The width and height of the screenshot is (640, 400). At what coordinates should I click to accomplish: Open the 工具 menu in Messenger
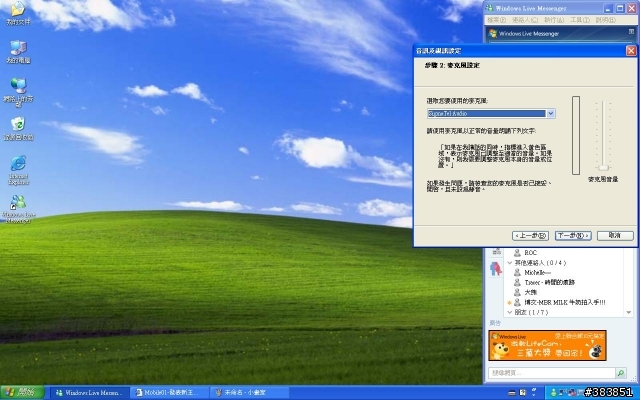point(580,20)
